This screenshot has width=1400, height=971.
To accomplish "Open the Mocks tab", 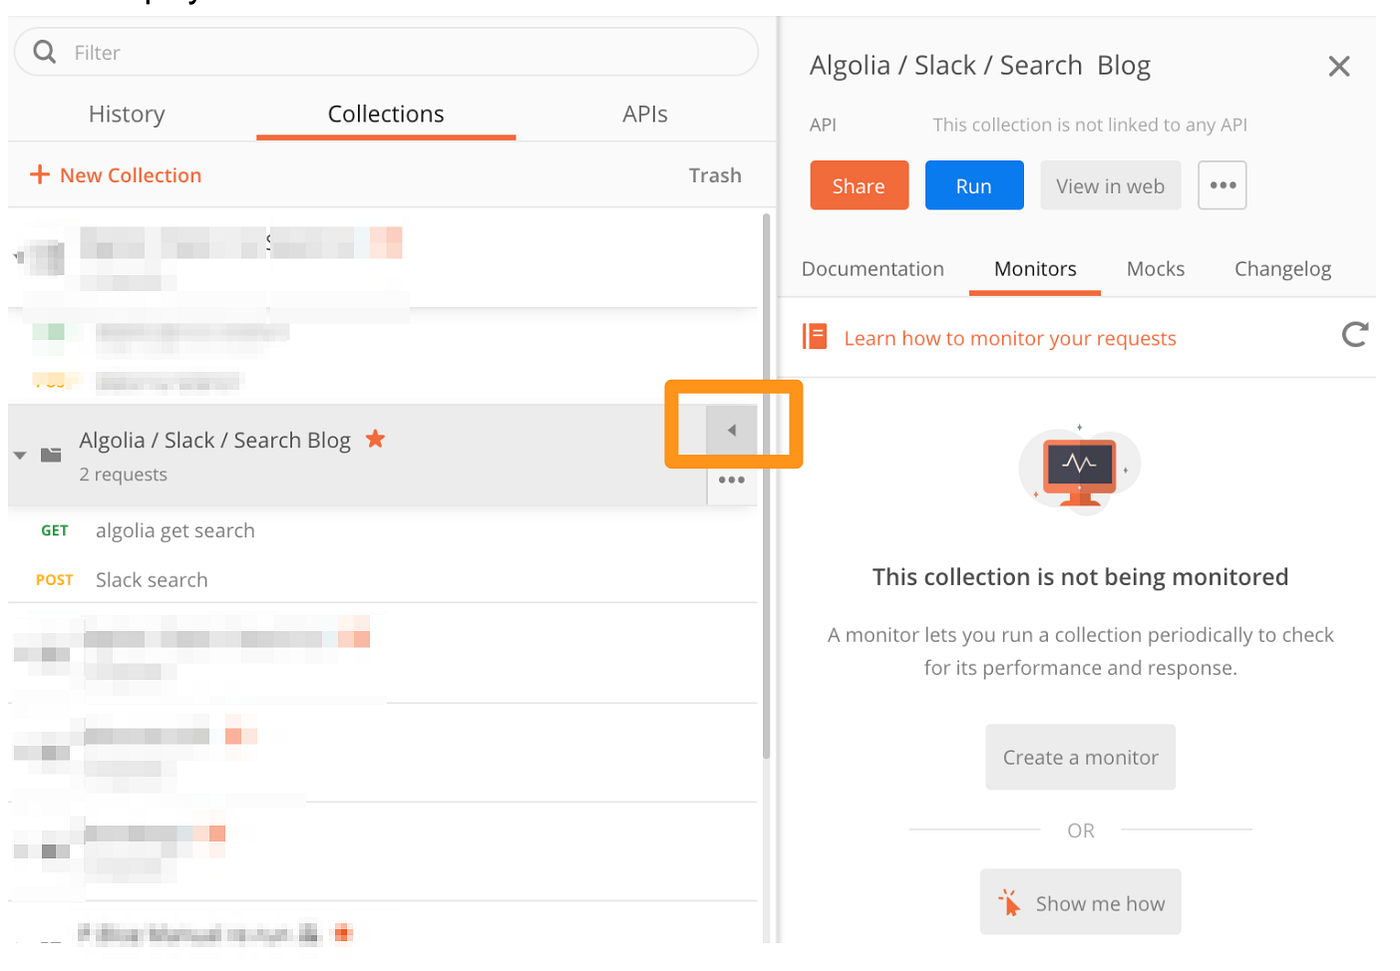I will pos(1155,269).
